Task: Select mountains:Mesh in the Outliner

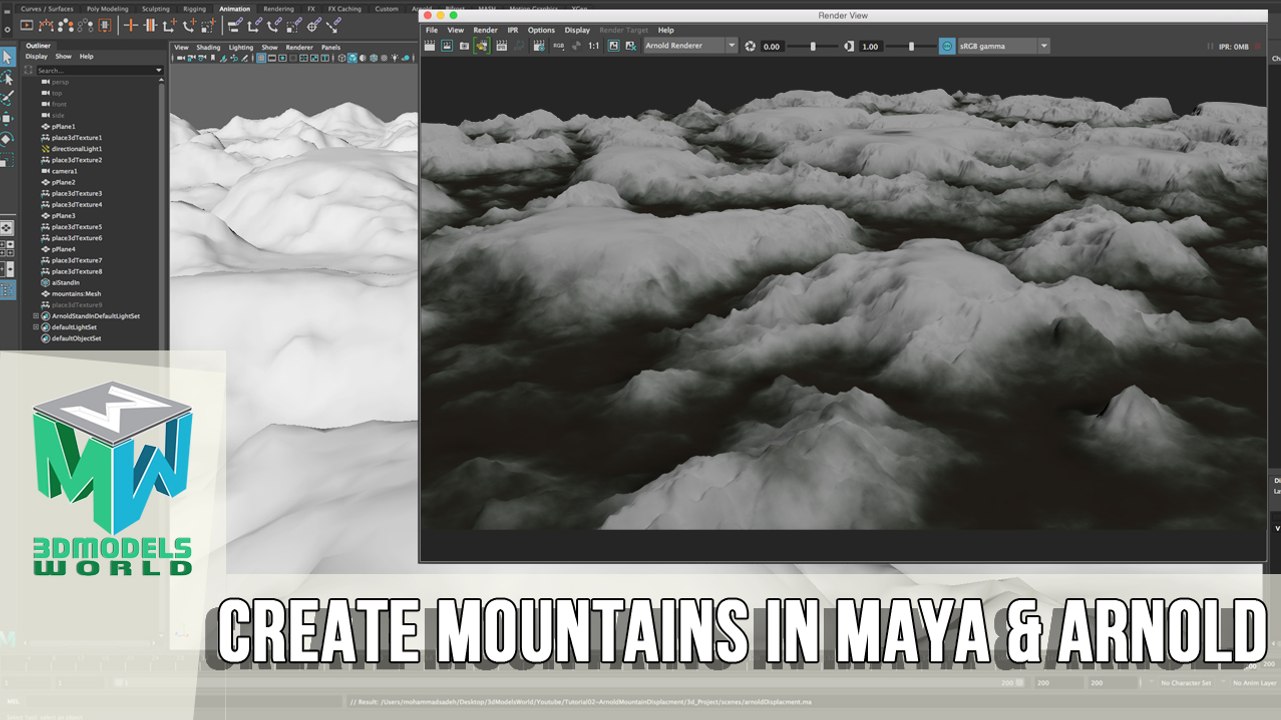Action: click(x=76, y=294)
